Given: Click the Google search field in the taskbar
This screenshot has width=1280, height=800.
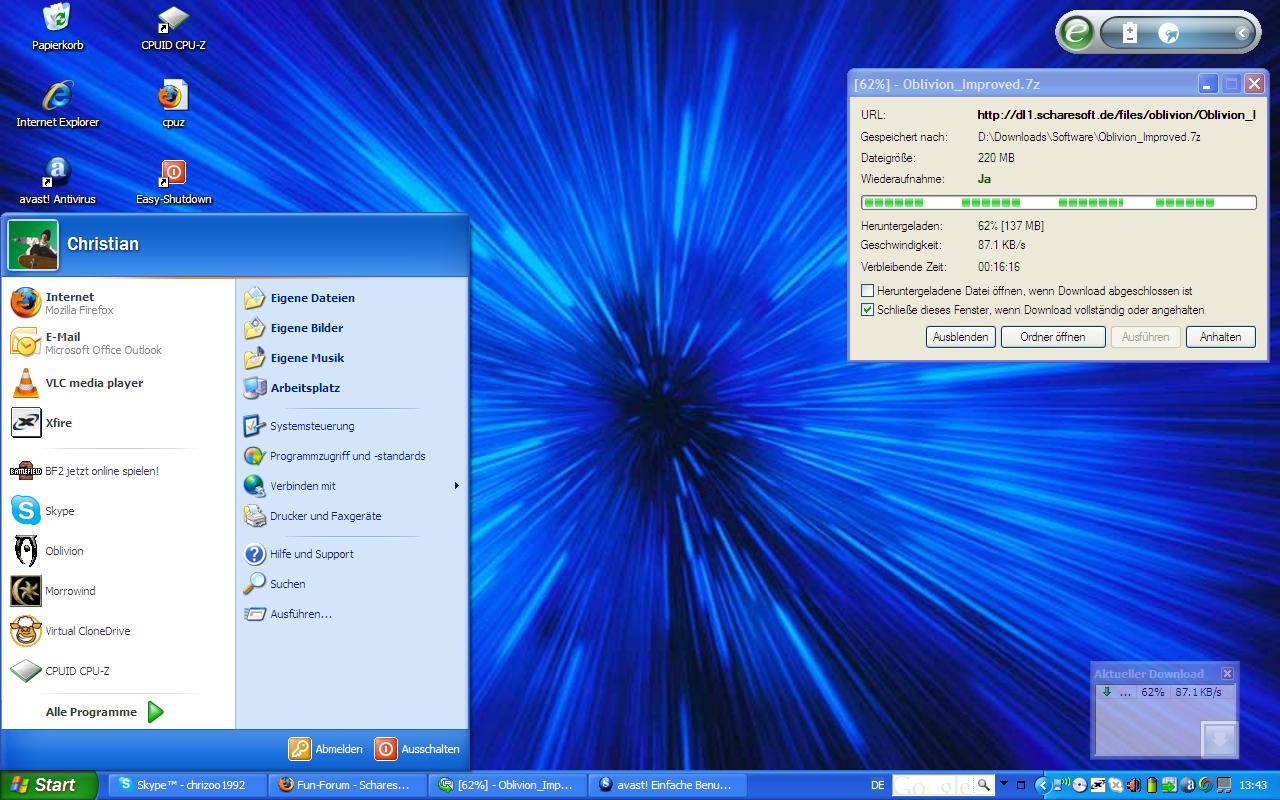Looking at the screenshot, I should (x=932, y=785).
